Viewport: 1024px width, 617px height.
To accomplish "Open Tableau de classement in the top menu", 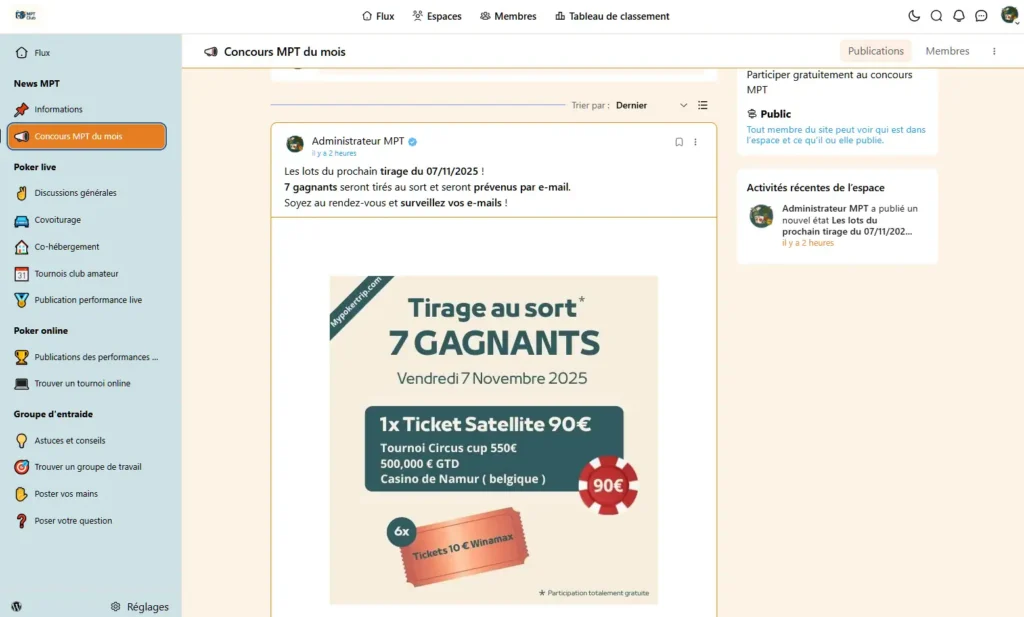I will (612, 16).
